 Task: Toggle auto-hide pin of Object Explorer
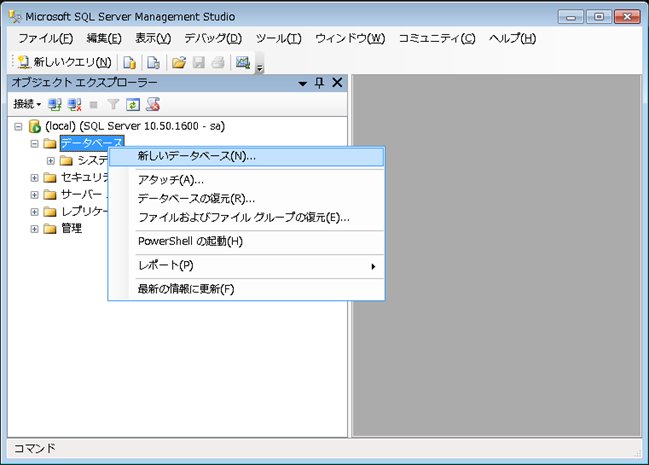tap(319, 82)
